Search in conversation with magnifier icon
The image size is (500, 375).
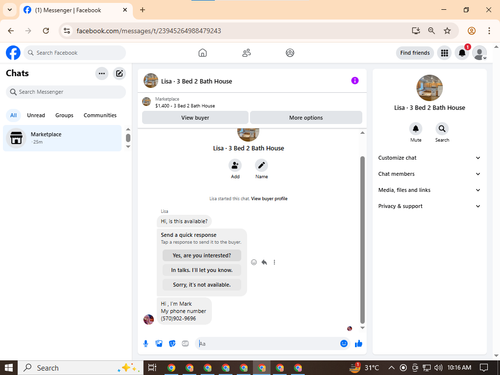click(442, 129)
